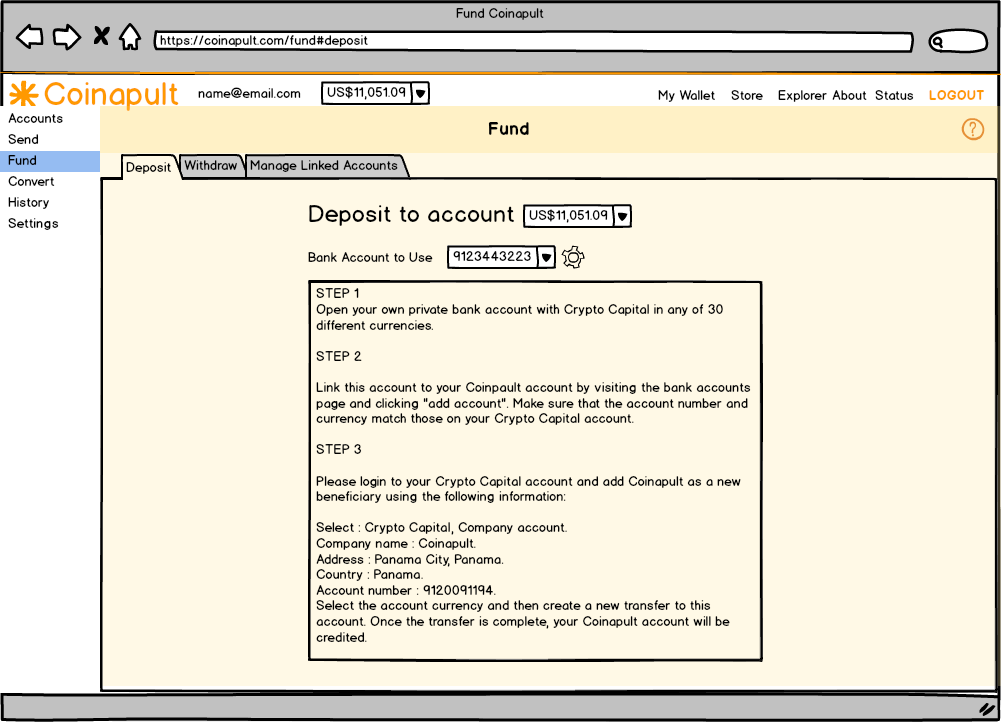The height and width of the screenshot is (722, 1001).
Task: Go to browser home icon
Action: pyautogui.click(x=130, y=38)
